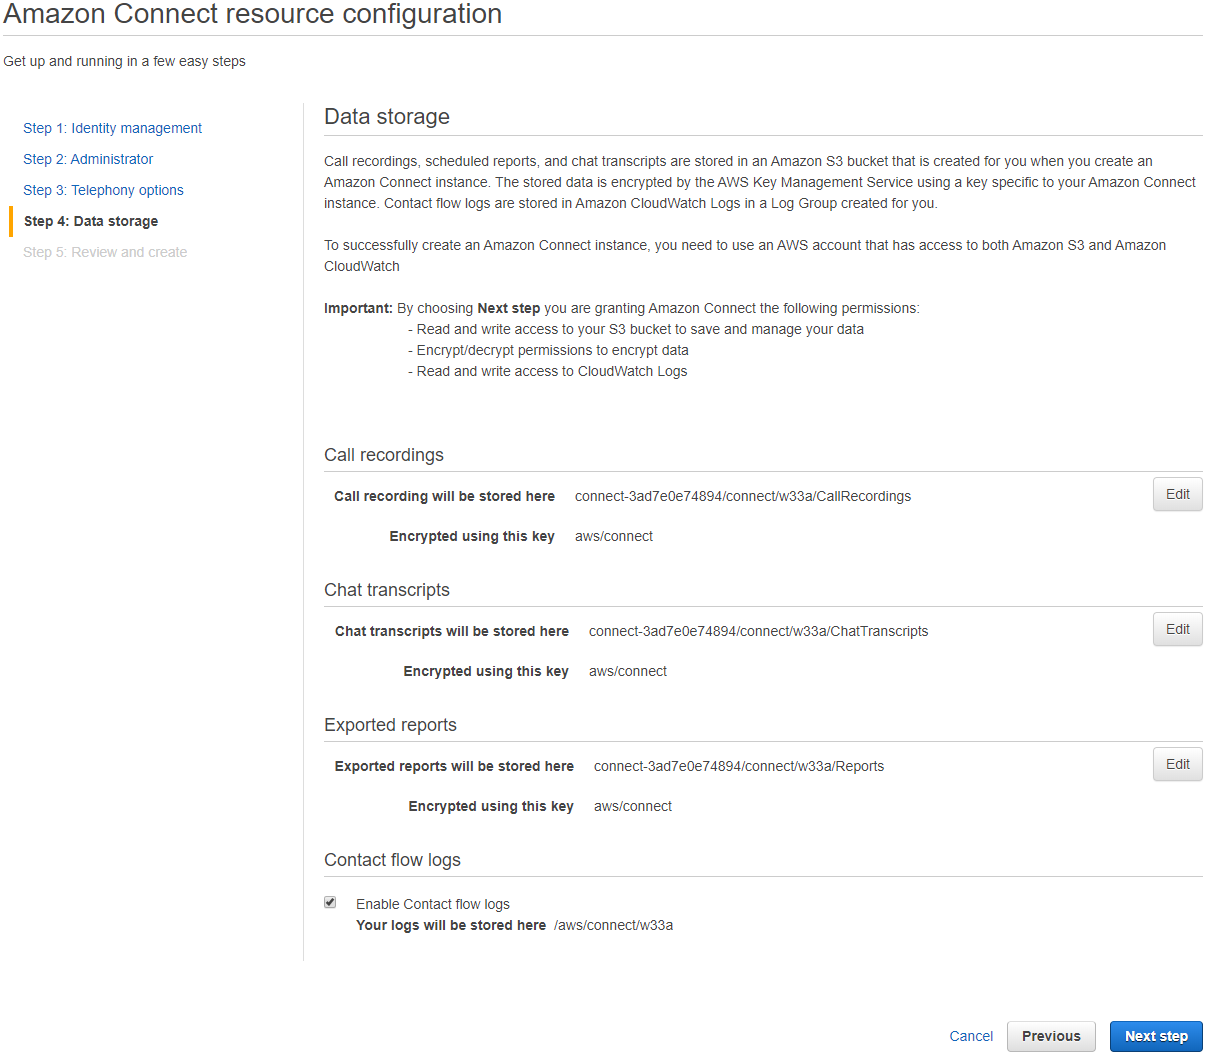Open Step 2: Administrator
Viewport: 1214px width, 1057px height.
(88, 159)
